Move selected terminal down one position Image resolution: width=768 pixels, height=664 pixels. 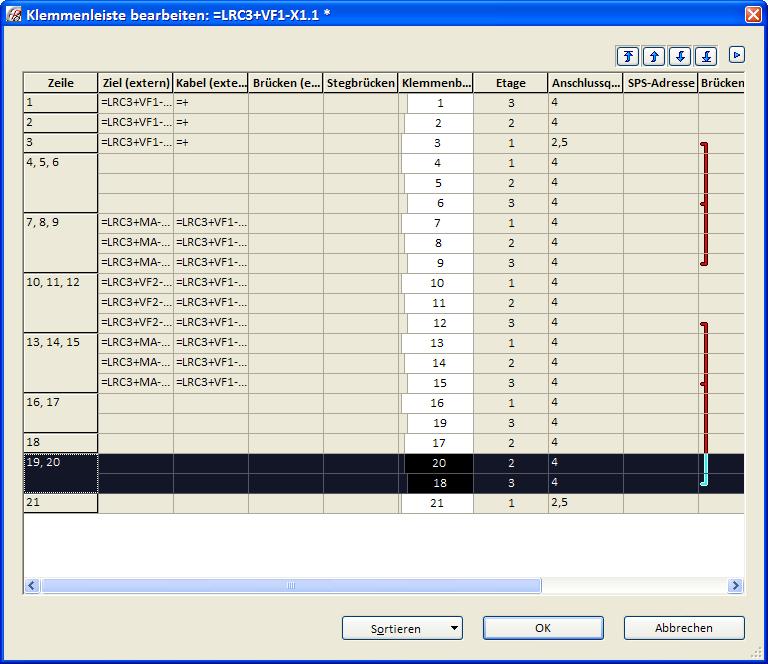[x=680, y=56]
